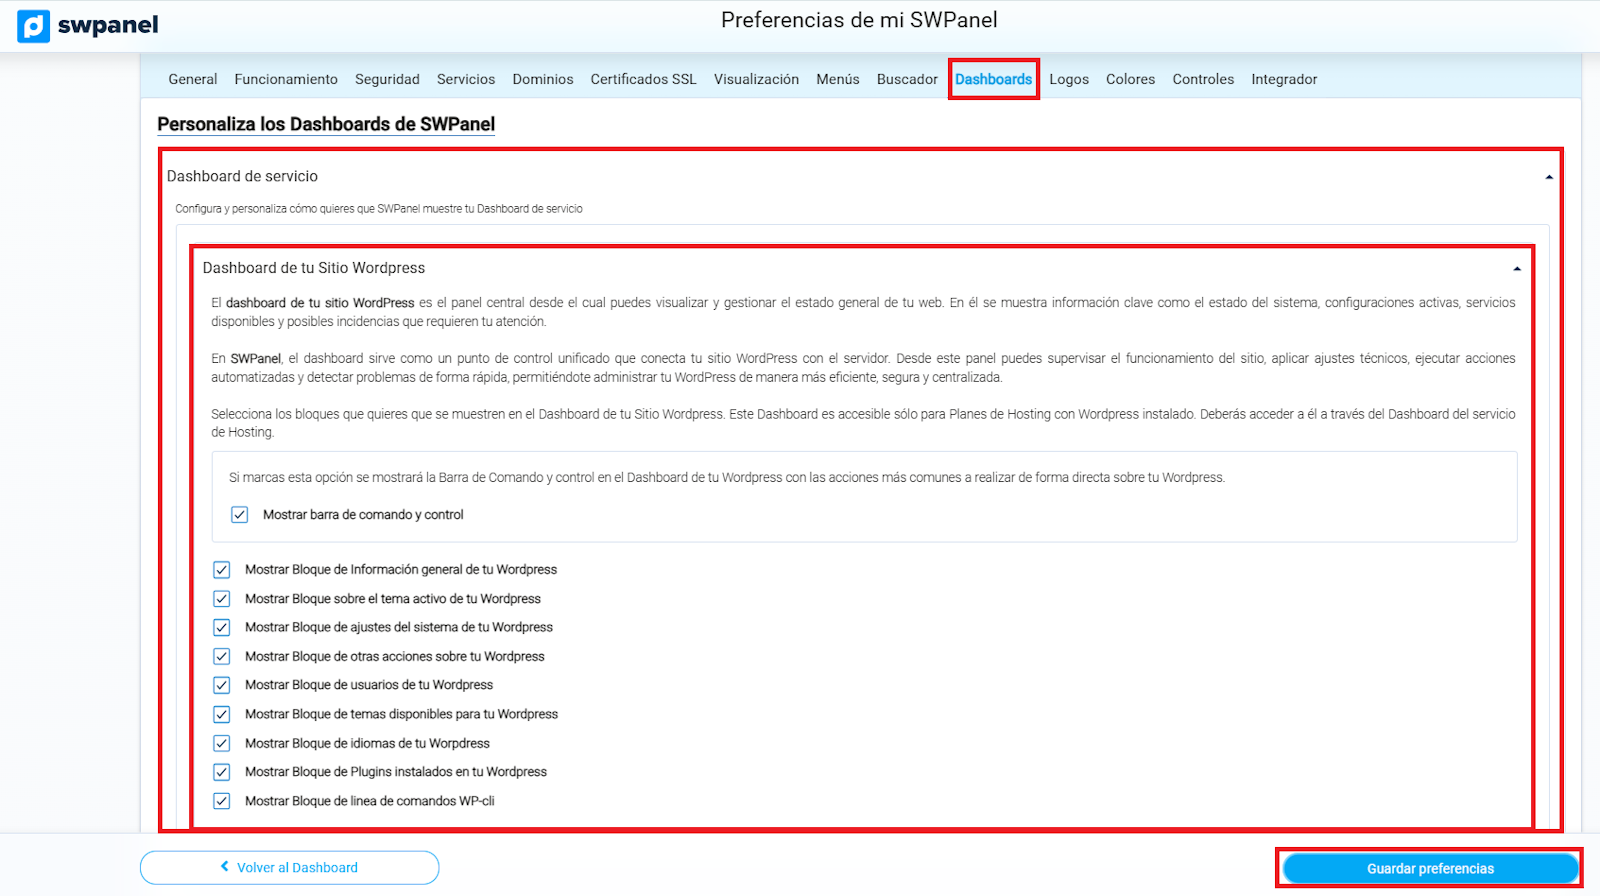Click the swpanel logo icon

33,26
